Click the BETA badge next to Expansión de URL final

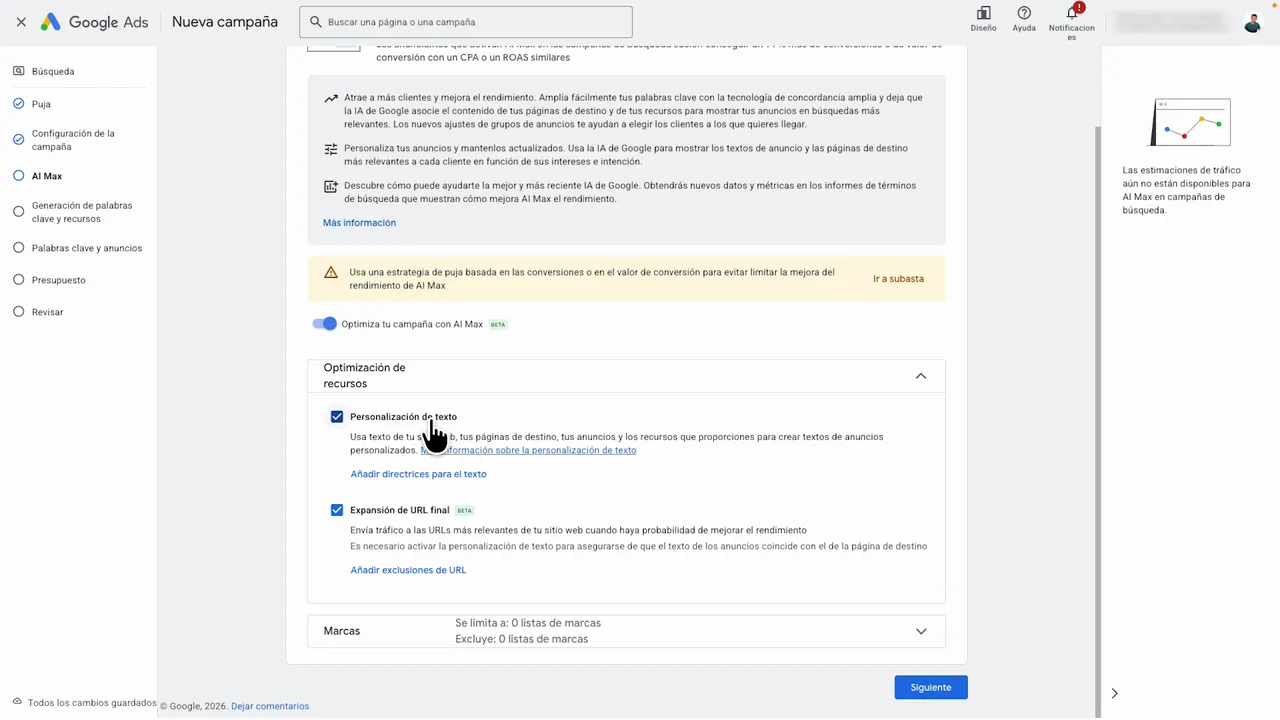coord(464,511)
